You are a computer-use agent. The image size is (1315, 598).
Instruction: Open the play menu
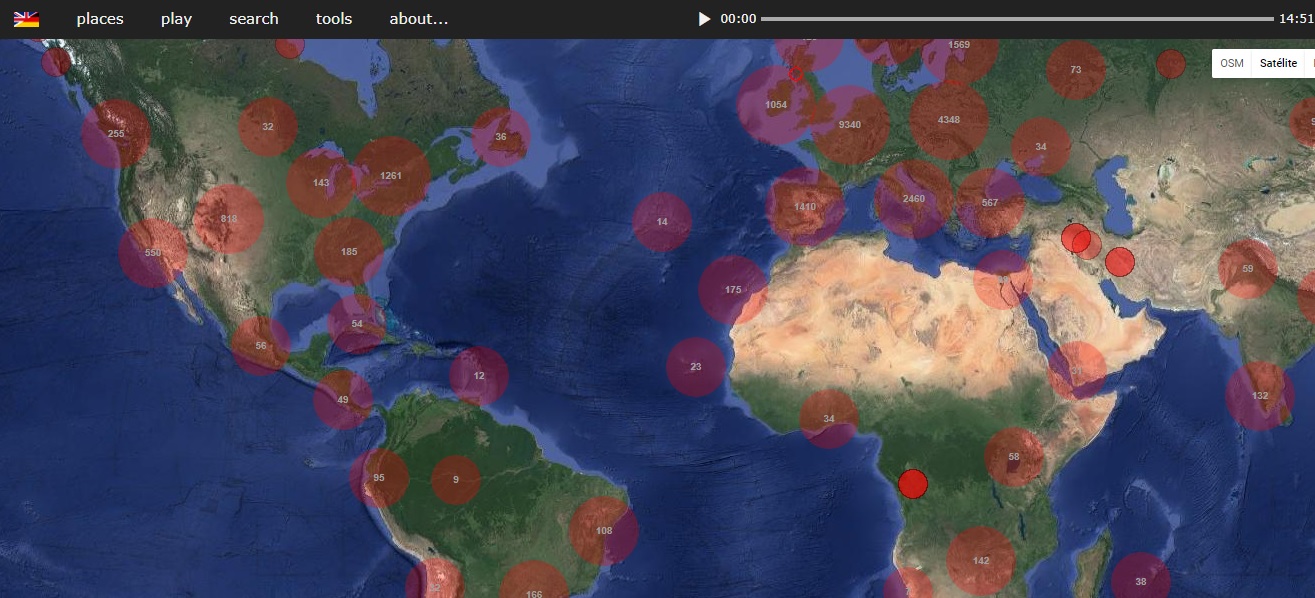point(176,19)
